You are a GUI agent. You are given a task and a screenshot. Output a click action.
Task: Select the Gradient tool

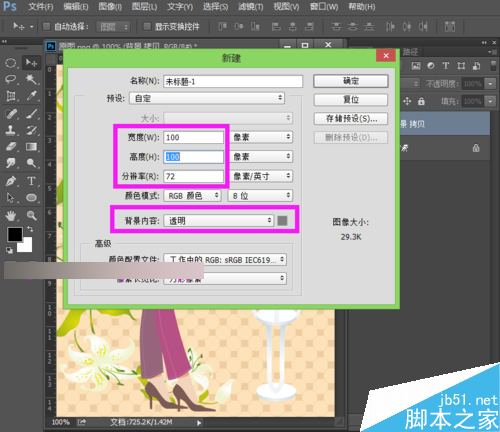pyautogui.click(x=31, y=147)
